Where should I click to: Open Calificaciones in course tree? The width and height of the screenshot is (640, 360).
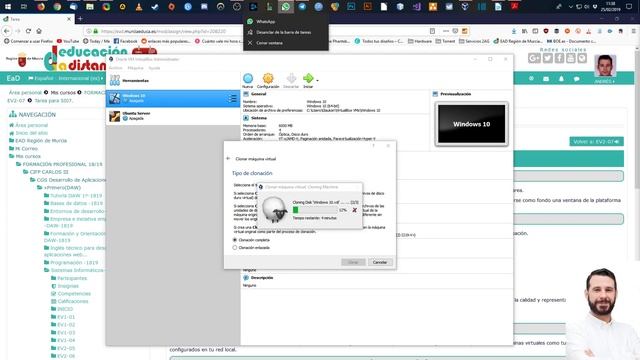click(73, 301)
